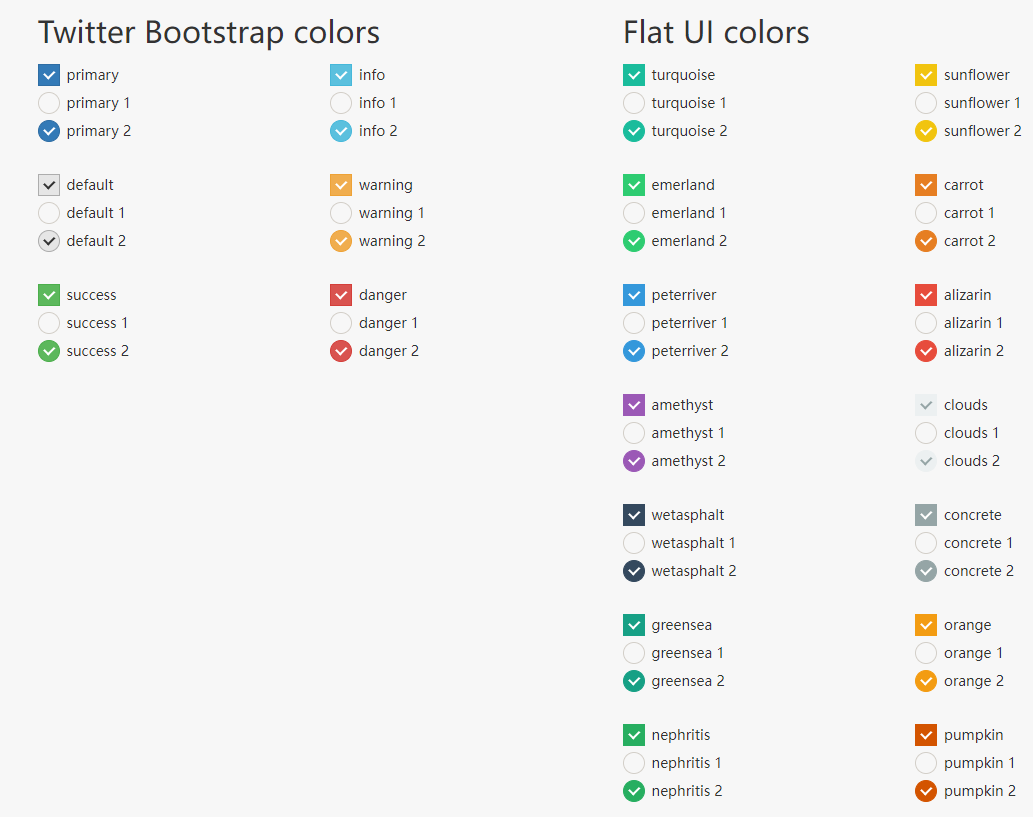1033x817 pixels.
Task: Select sunflower 1 radio button
Action: [926, 103]
